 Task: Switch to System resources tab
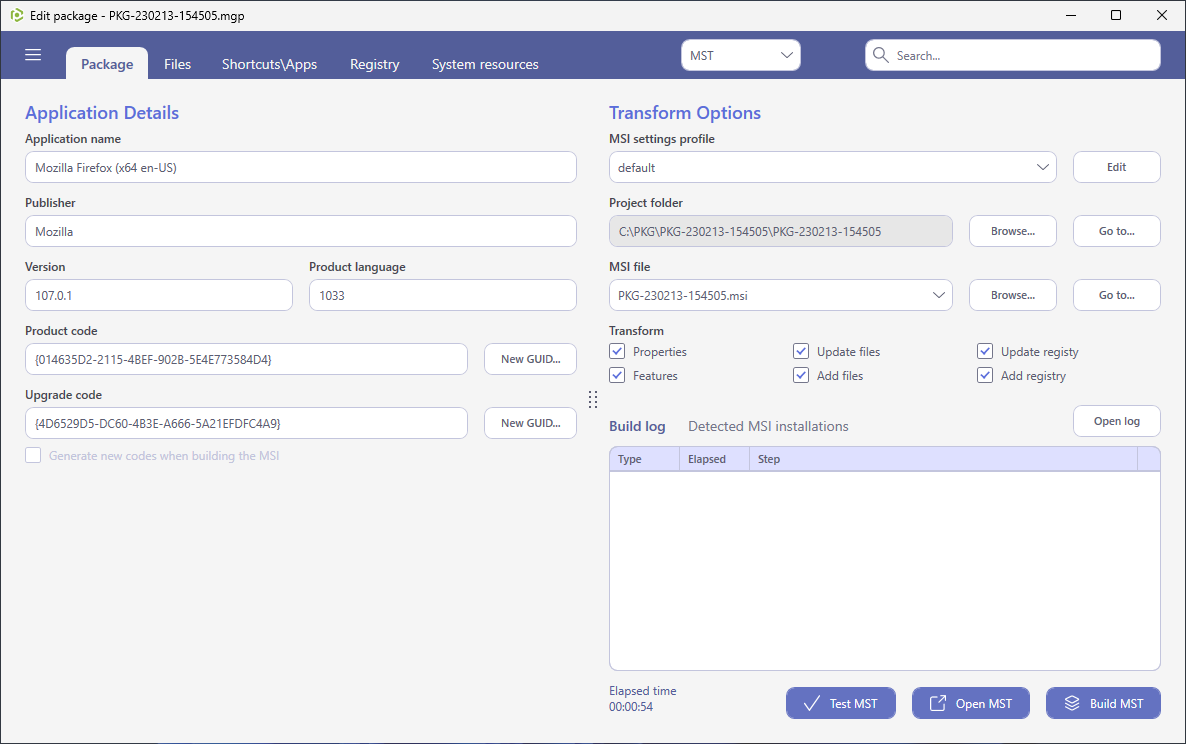tap(485, 64)
